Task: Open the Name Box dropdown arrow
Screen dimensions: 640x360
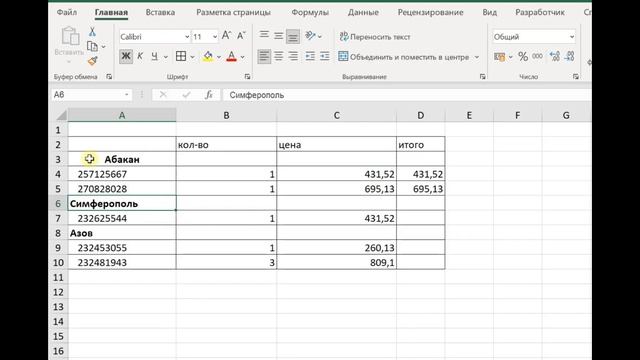Action: [127, 95]
